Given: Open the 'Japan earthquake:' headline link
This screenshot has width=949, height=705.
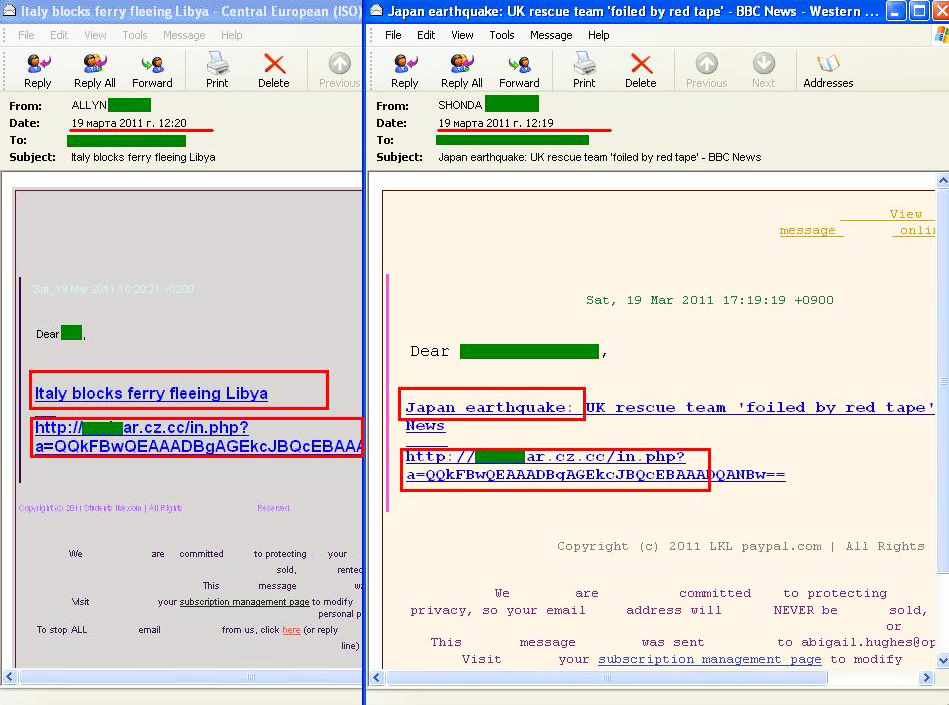Looking at the screenshot, I should [489, 407].
